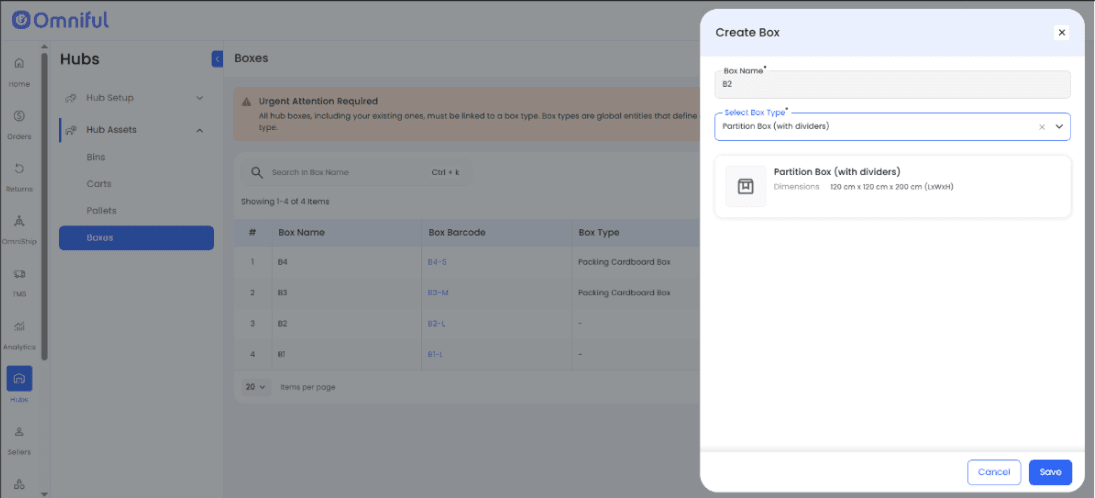Close the Create Box dialog
Screen dimensions: 1095x498
1061,32
